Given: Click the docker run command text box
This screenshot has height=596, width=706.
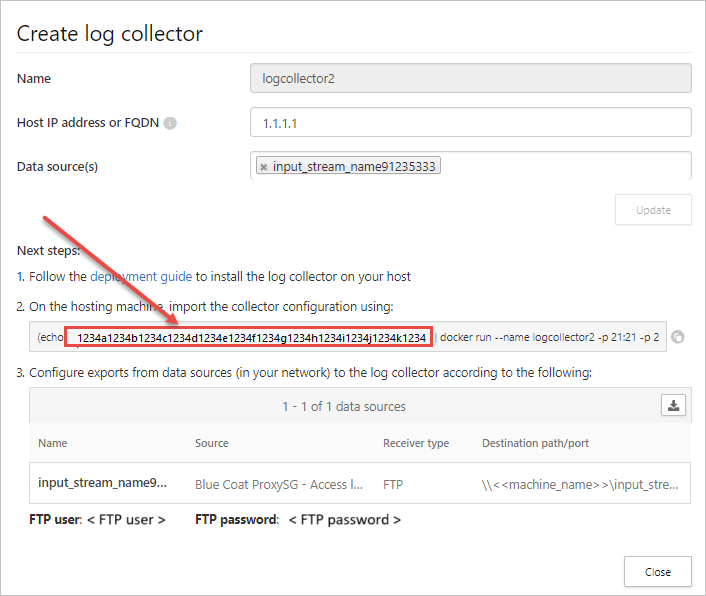Looking at the screenshot, I should (x=548, y=337).
